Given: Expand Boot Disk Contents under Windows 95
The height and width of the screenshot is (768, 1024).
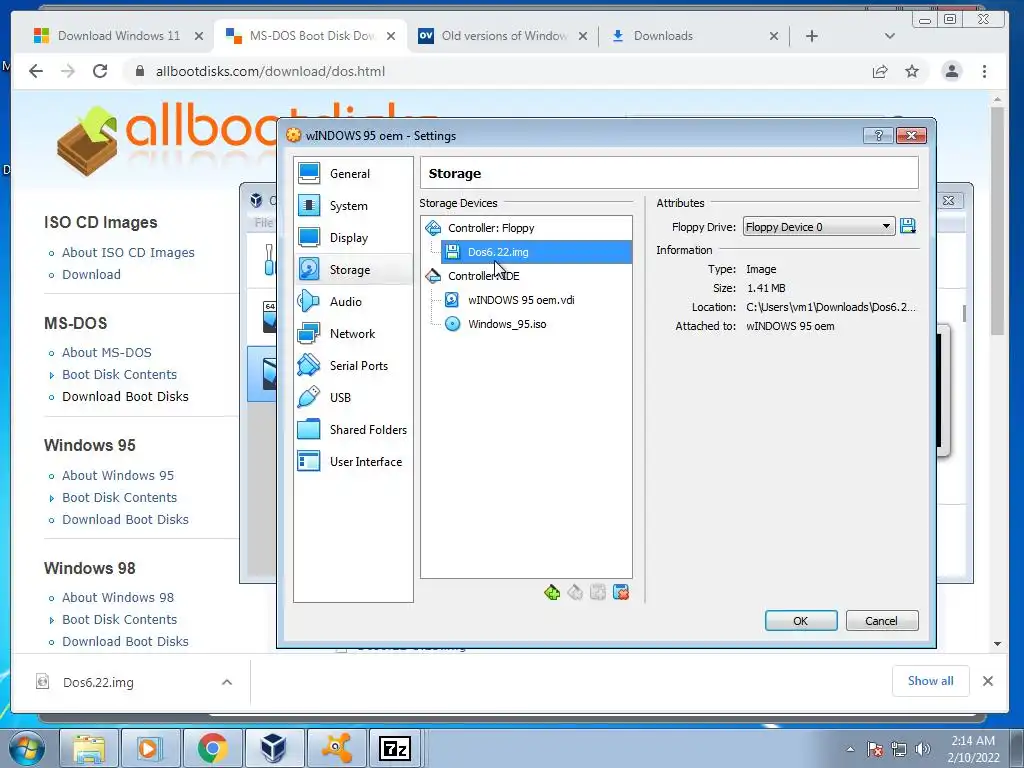Looking at the screenshot, I should click(x=120, y=498).
